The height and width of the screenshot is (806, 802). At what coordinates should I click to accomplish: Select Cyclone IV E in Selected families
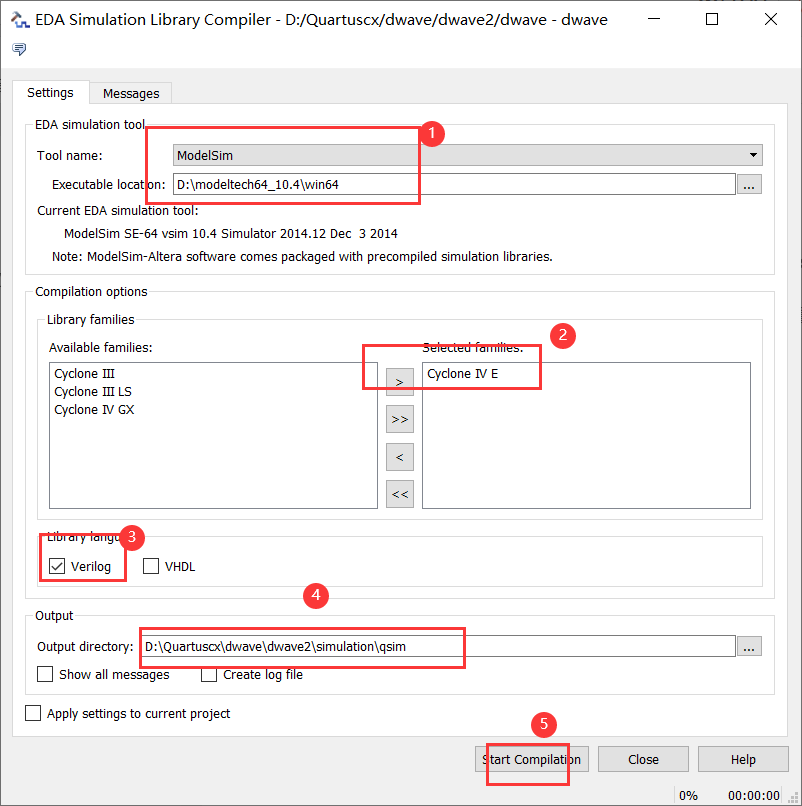[463, 374]
